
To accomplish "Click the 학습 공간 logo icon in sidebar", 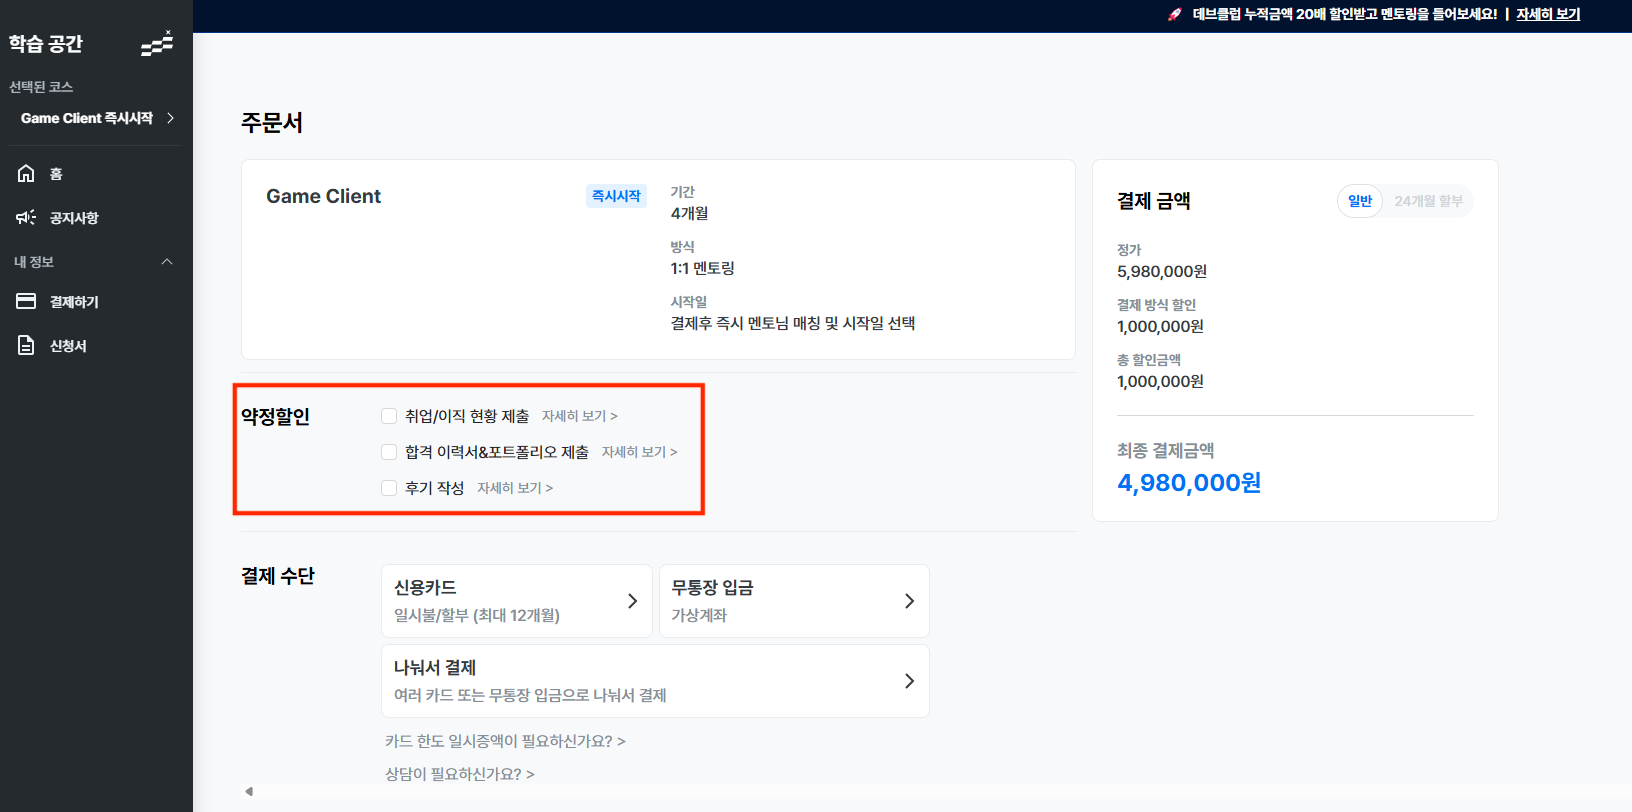I will (x=157, y=43).
